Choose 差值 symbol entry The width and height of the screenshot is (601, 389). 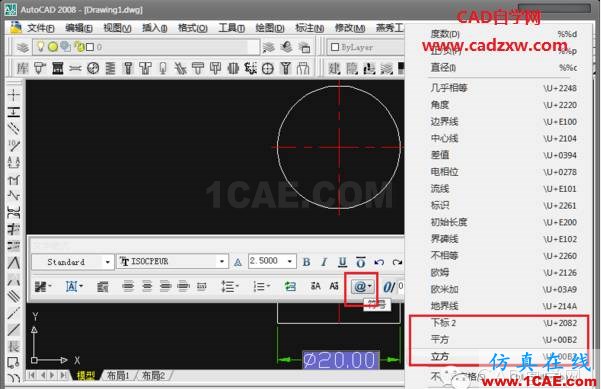pos(503,155)
